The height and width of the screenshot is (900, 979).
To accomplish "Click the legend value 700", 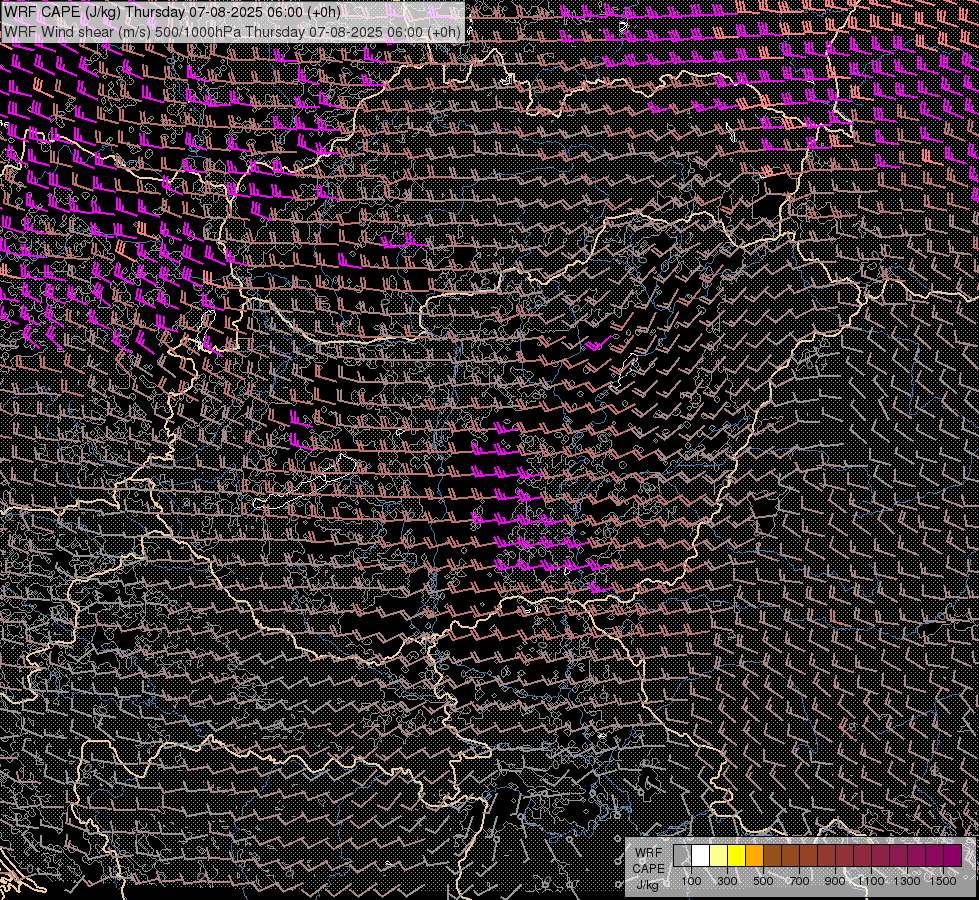I will [799, 881].
